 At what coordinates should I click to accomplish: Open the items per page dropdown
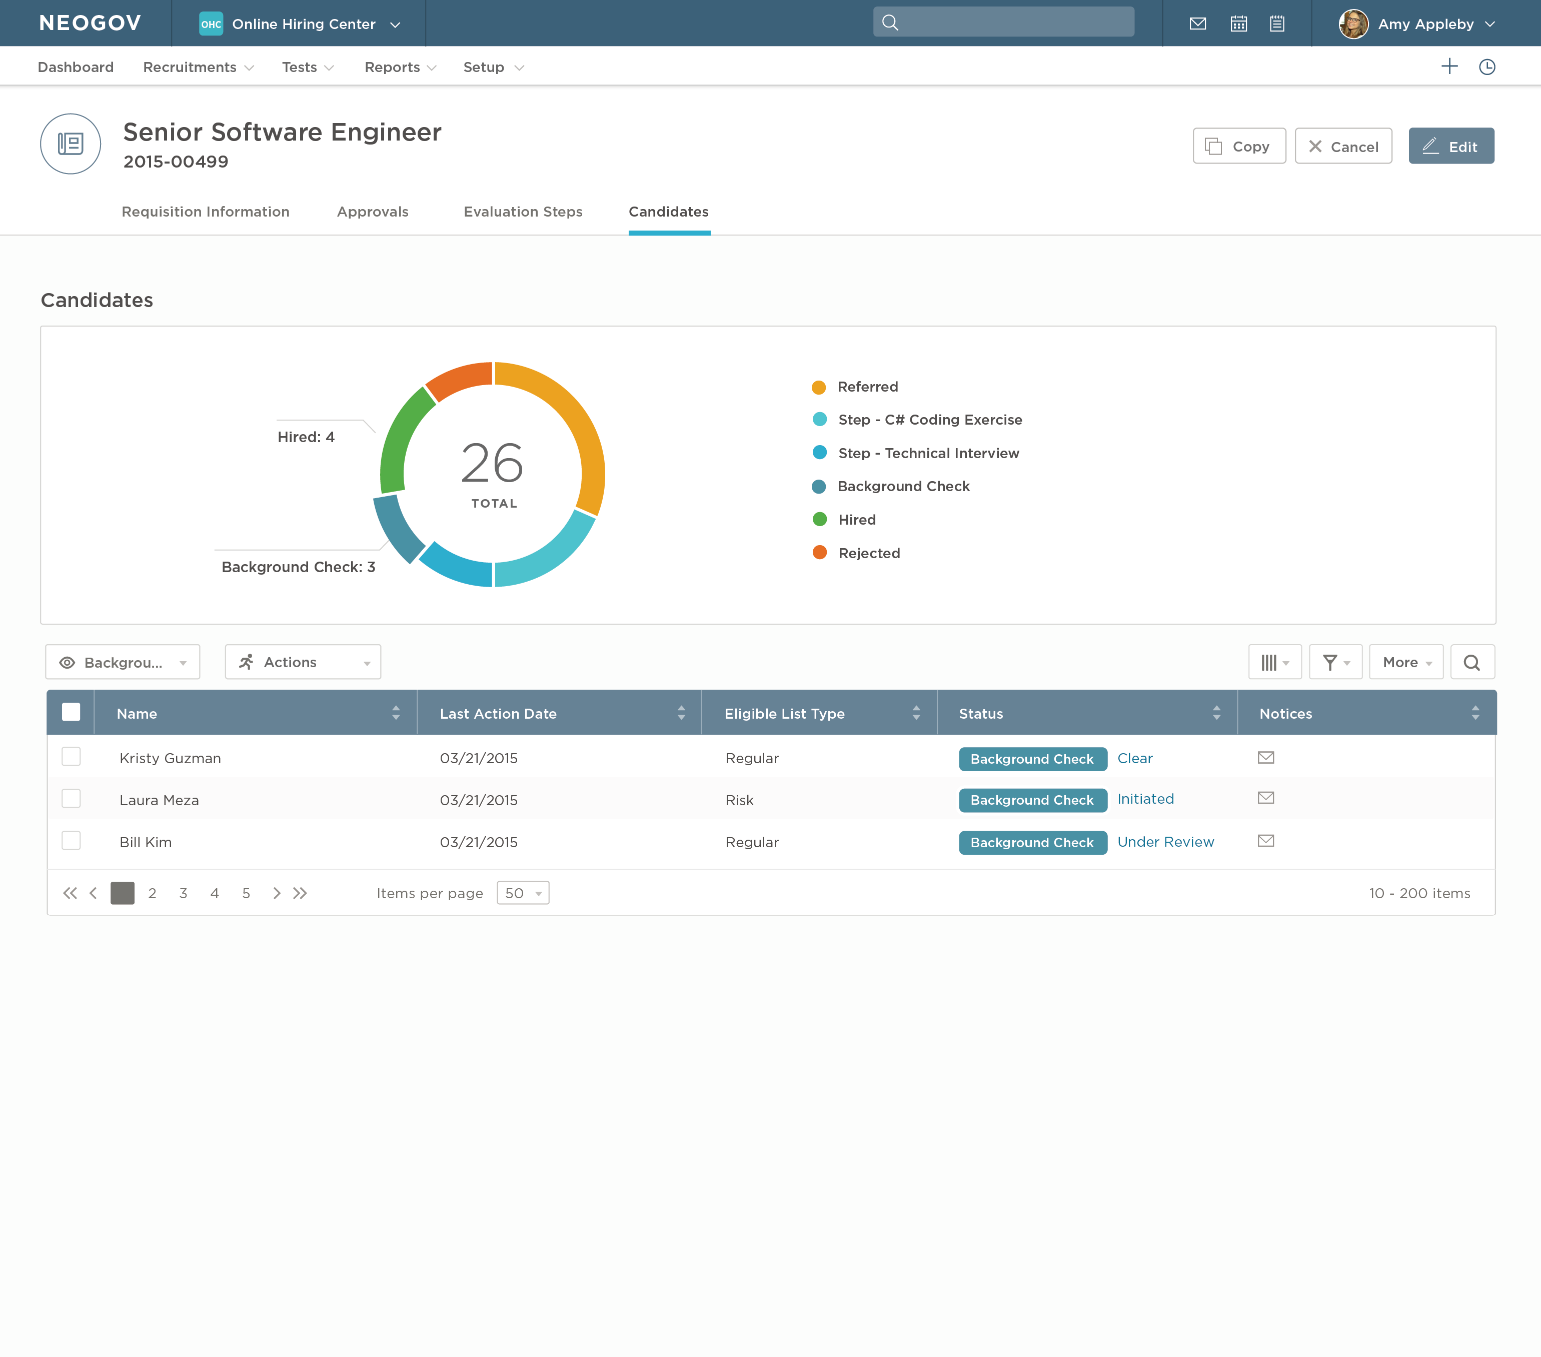pyautogui.click(x=523, y=893)
